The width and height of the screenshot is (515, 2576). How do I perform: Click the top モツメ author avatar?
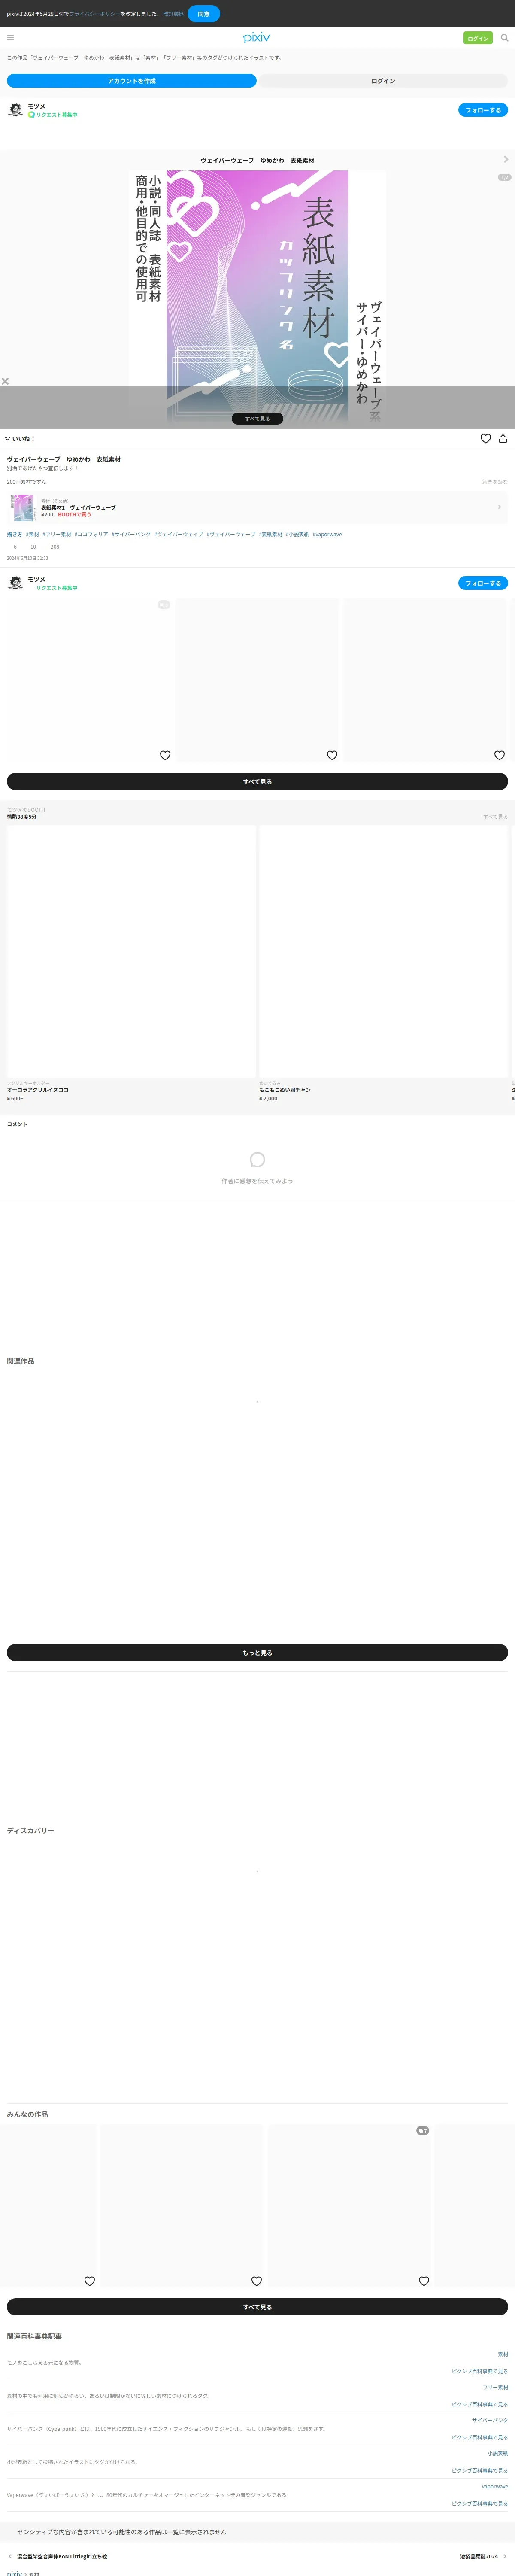point(15,110)
